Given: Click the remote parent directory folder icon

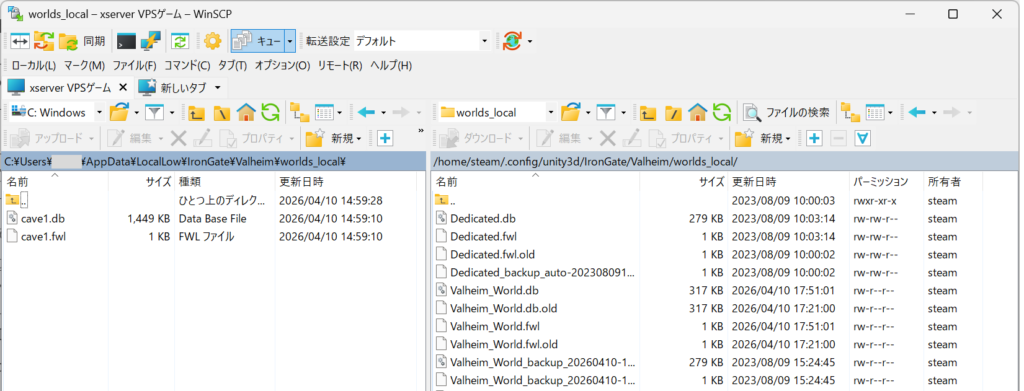Looking at the screenshot, I should 648,112.
